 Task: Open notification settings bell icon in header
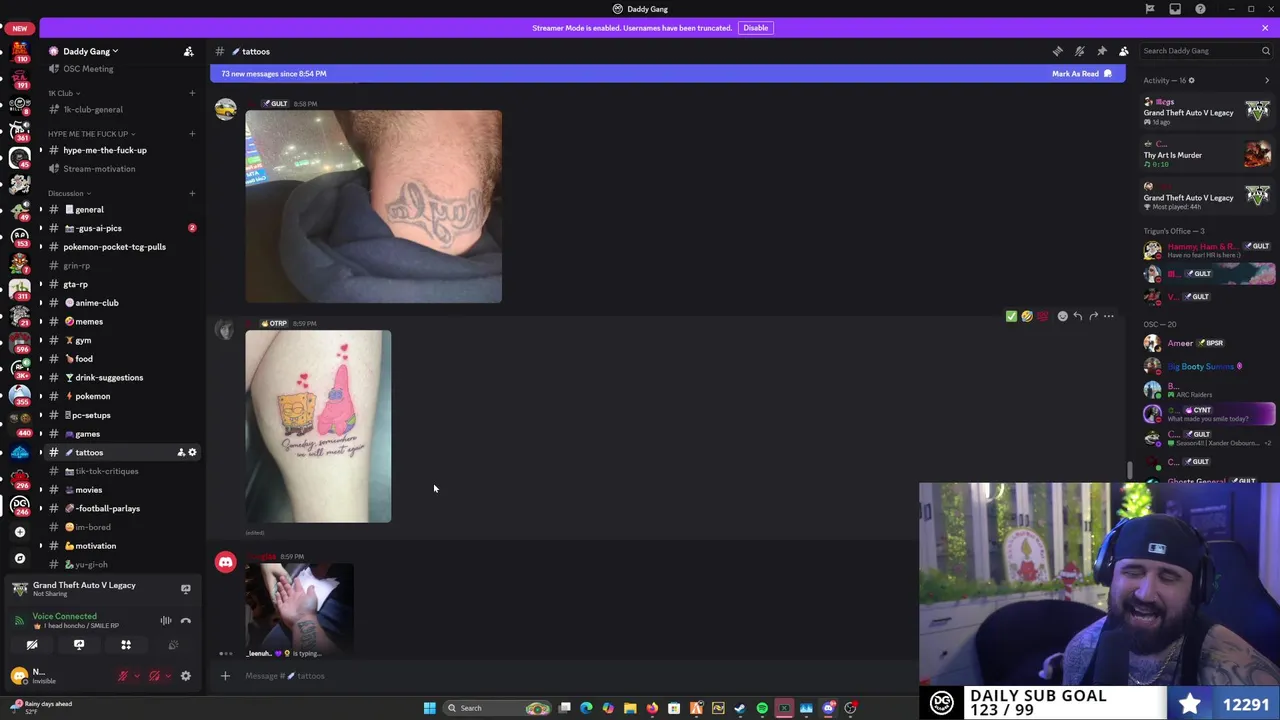[x=1079, y=51]
